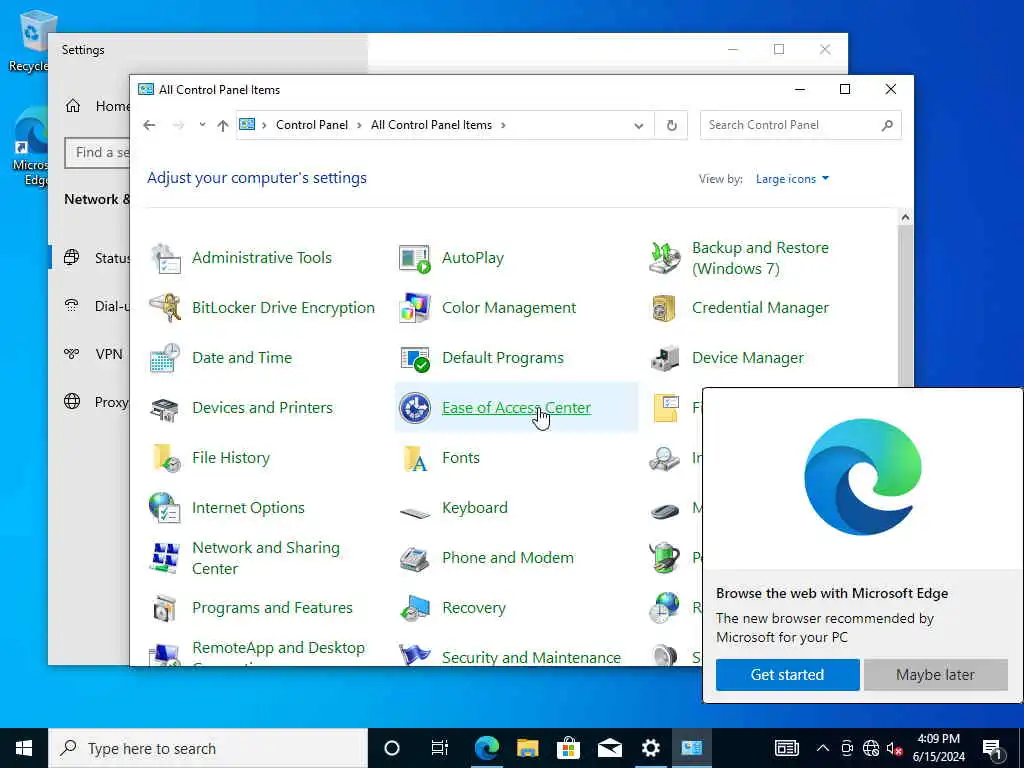
Task: Open Security and Maintenance icon
Action: (415, 656)
